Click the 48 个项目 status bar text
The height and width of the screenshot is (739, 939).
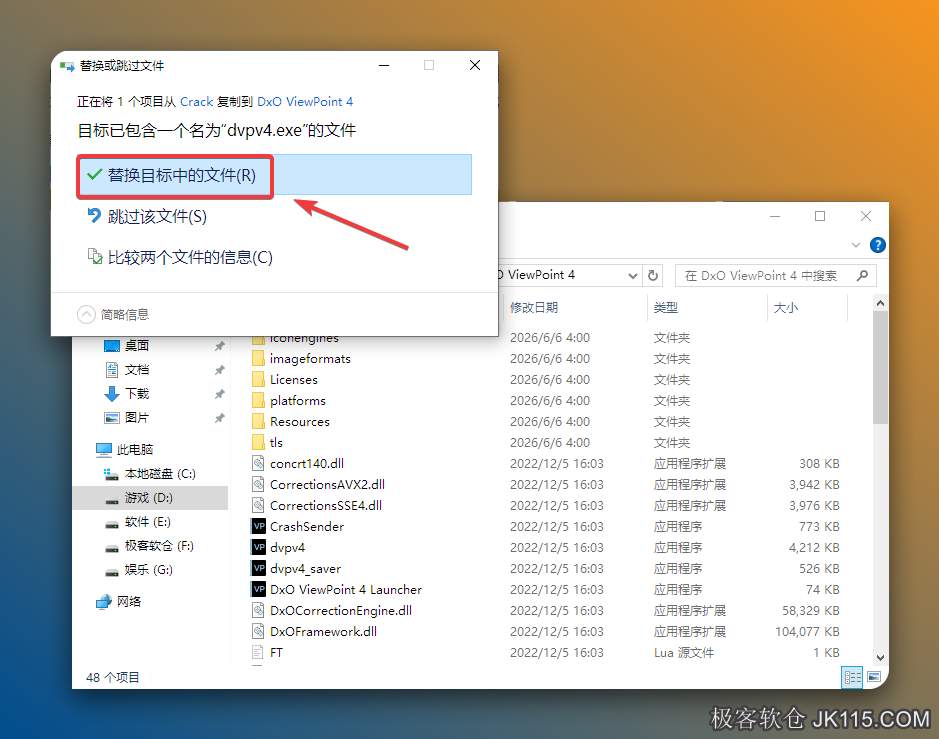pos(113,677)
